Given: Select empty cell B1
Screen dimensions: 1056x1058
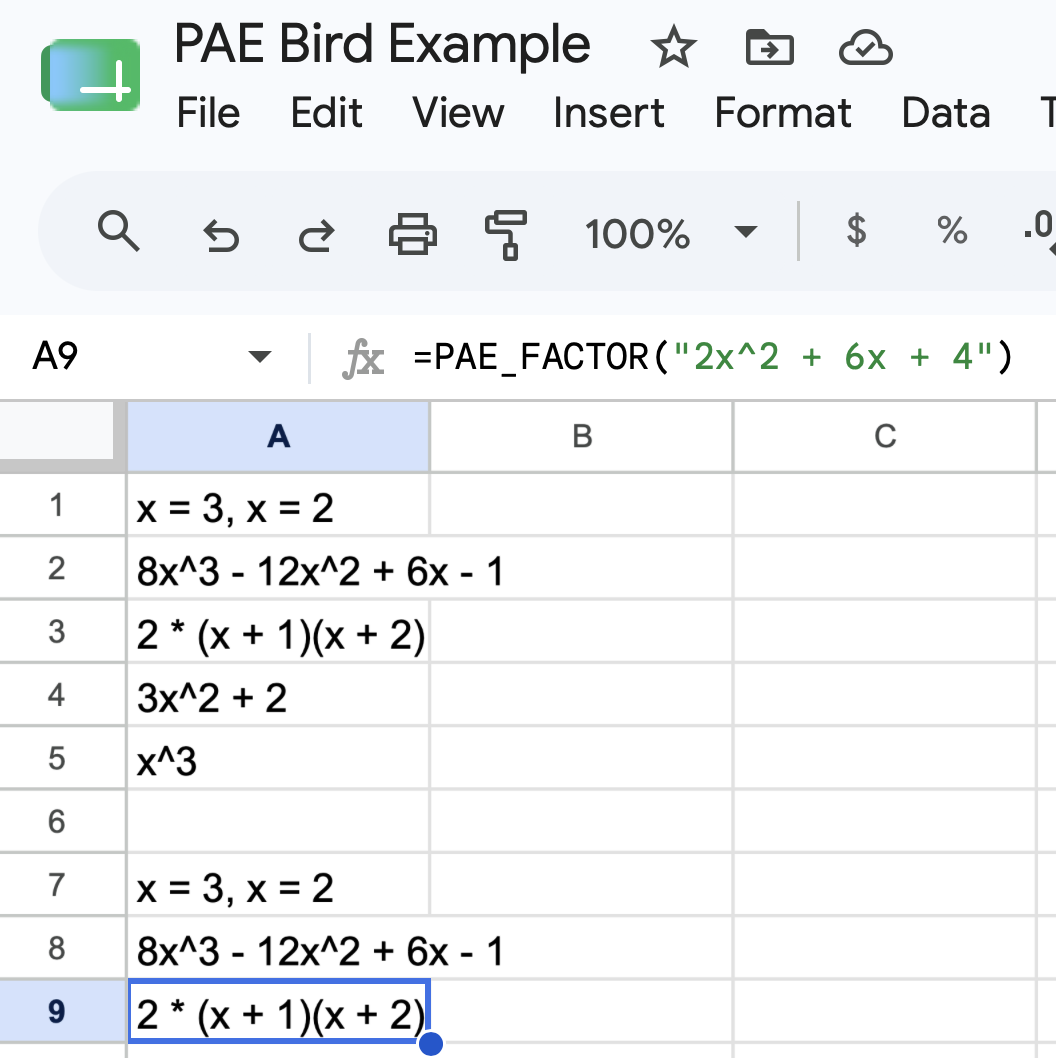Looking at the screenshot, I should click(x=582, y=505).
